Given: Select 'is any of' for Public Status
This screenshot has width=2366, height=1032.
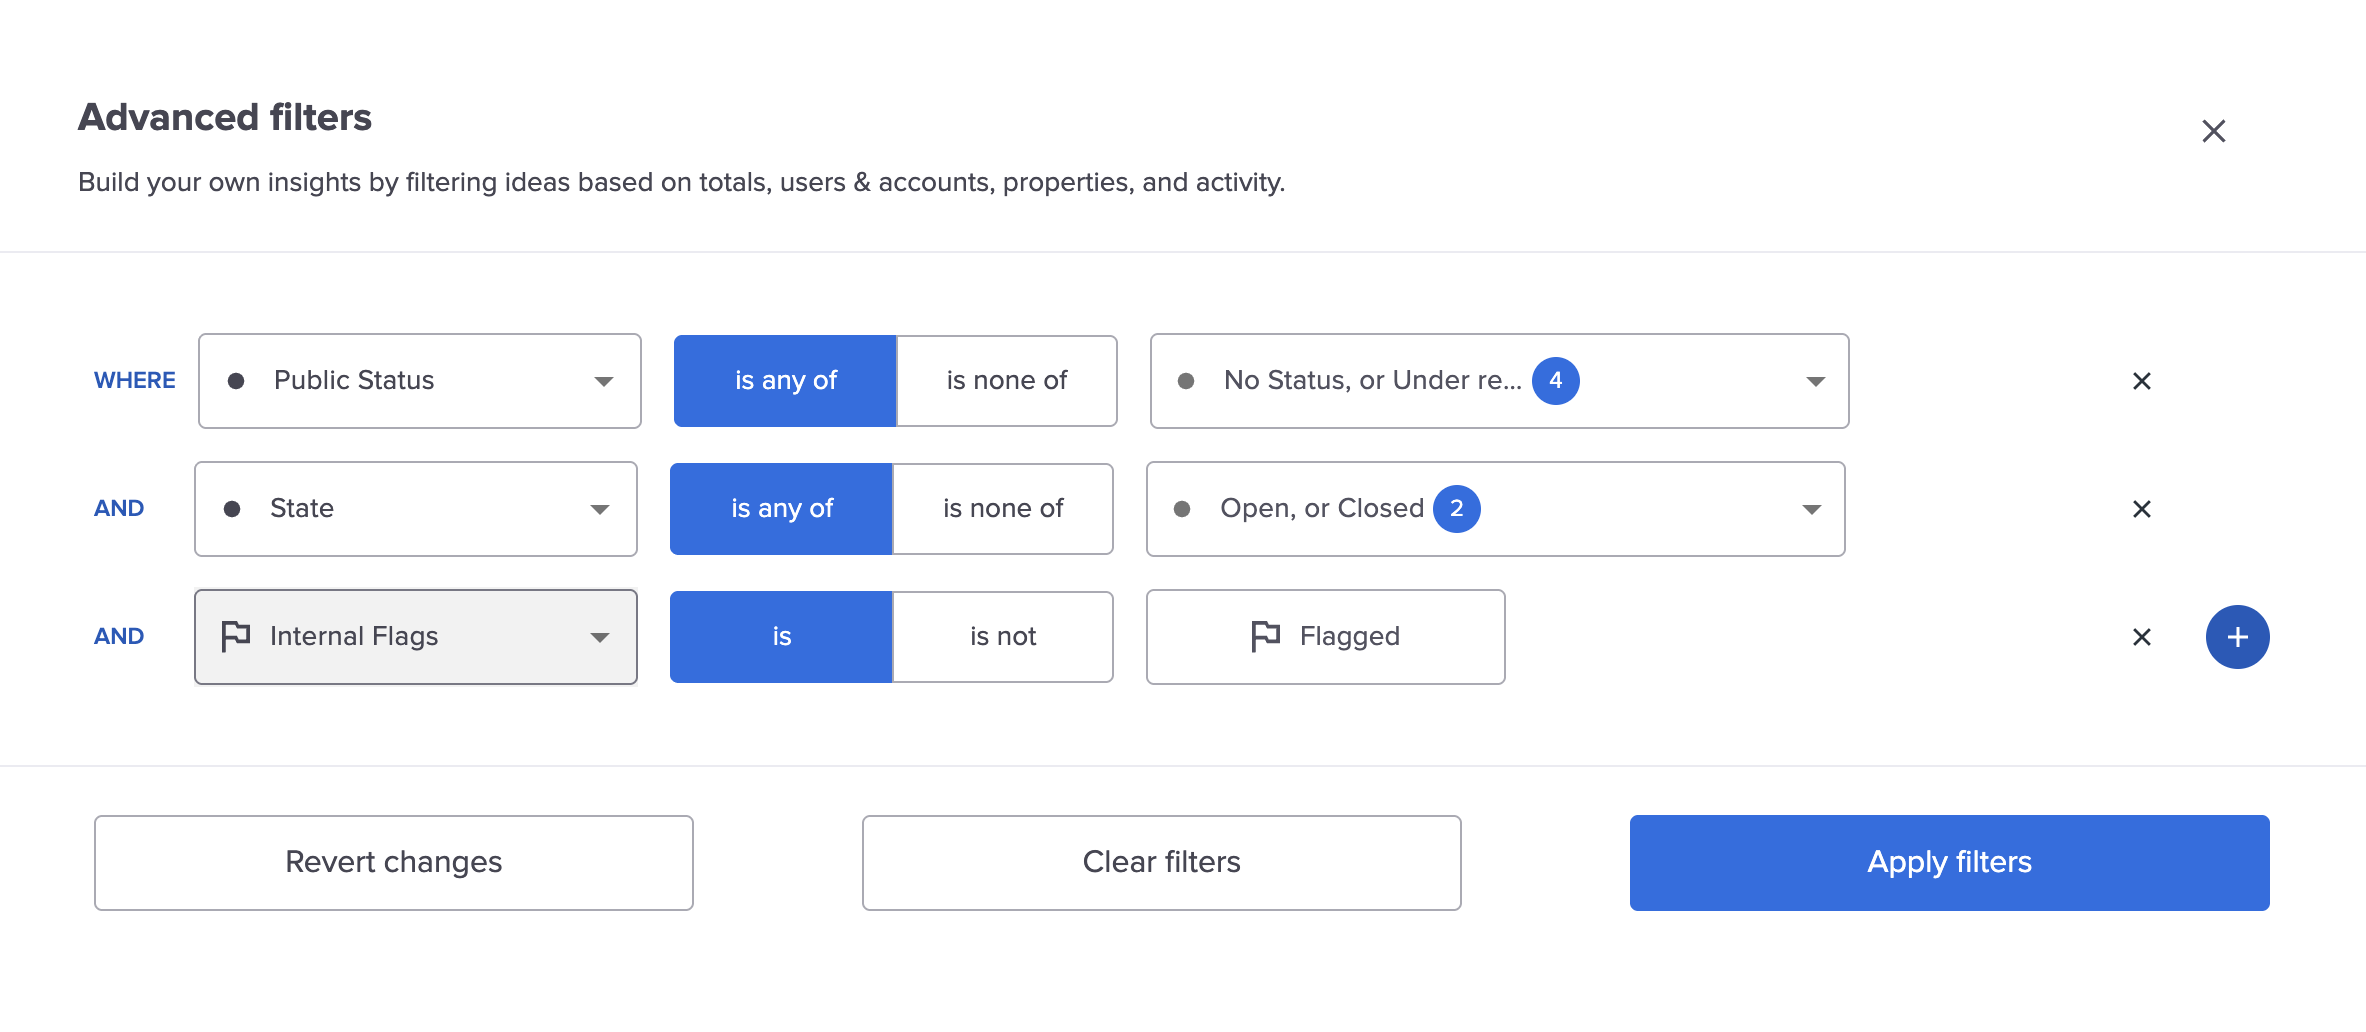Looking at the screenshot, I should (785, 381).
